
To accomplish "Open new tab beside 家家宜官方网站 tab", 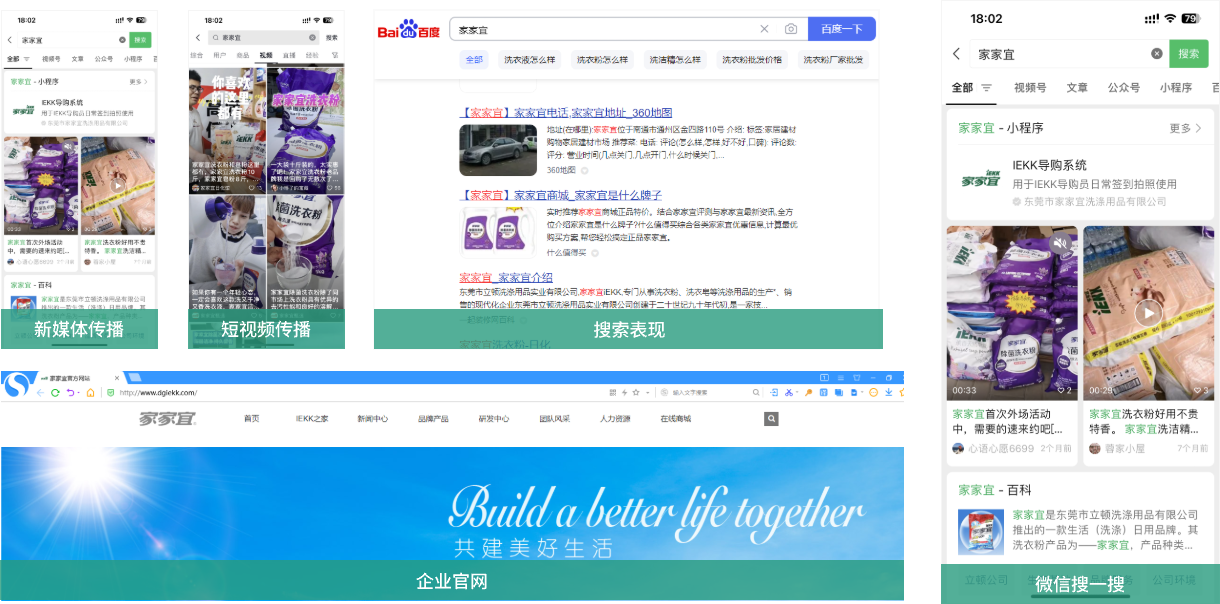I will tap(135, 377).
